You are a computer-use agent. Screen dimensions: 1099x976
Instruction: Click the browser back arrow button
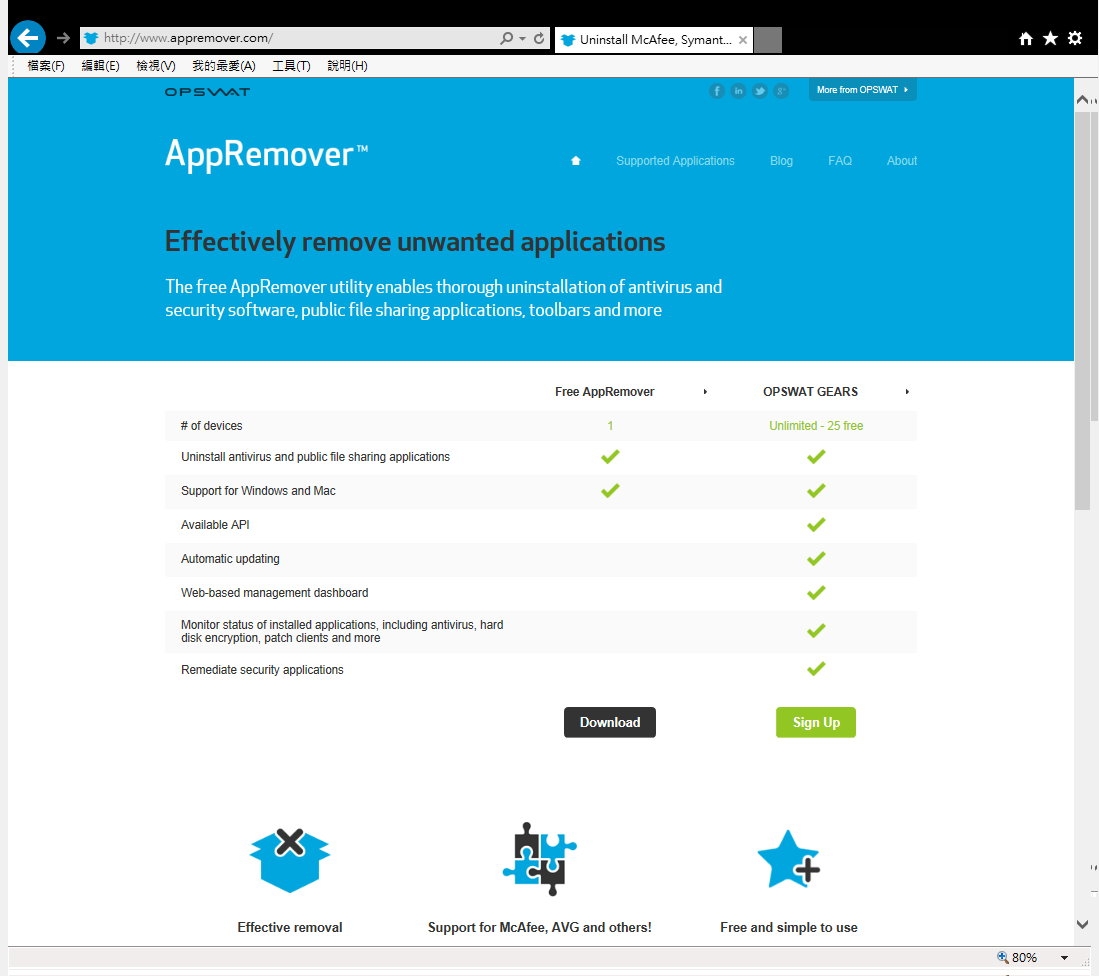[28, 37]
